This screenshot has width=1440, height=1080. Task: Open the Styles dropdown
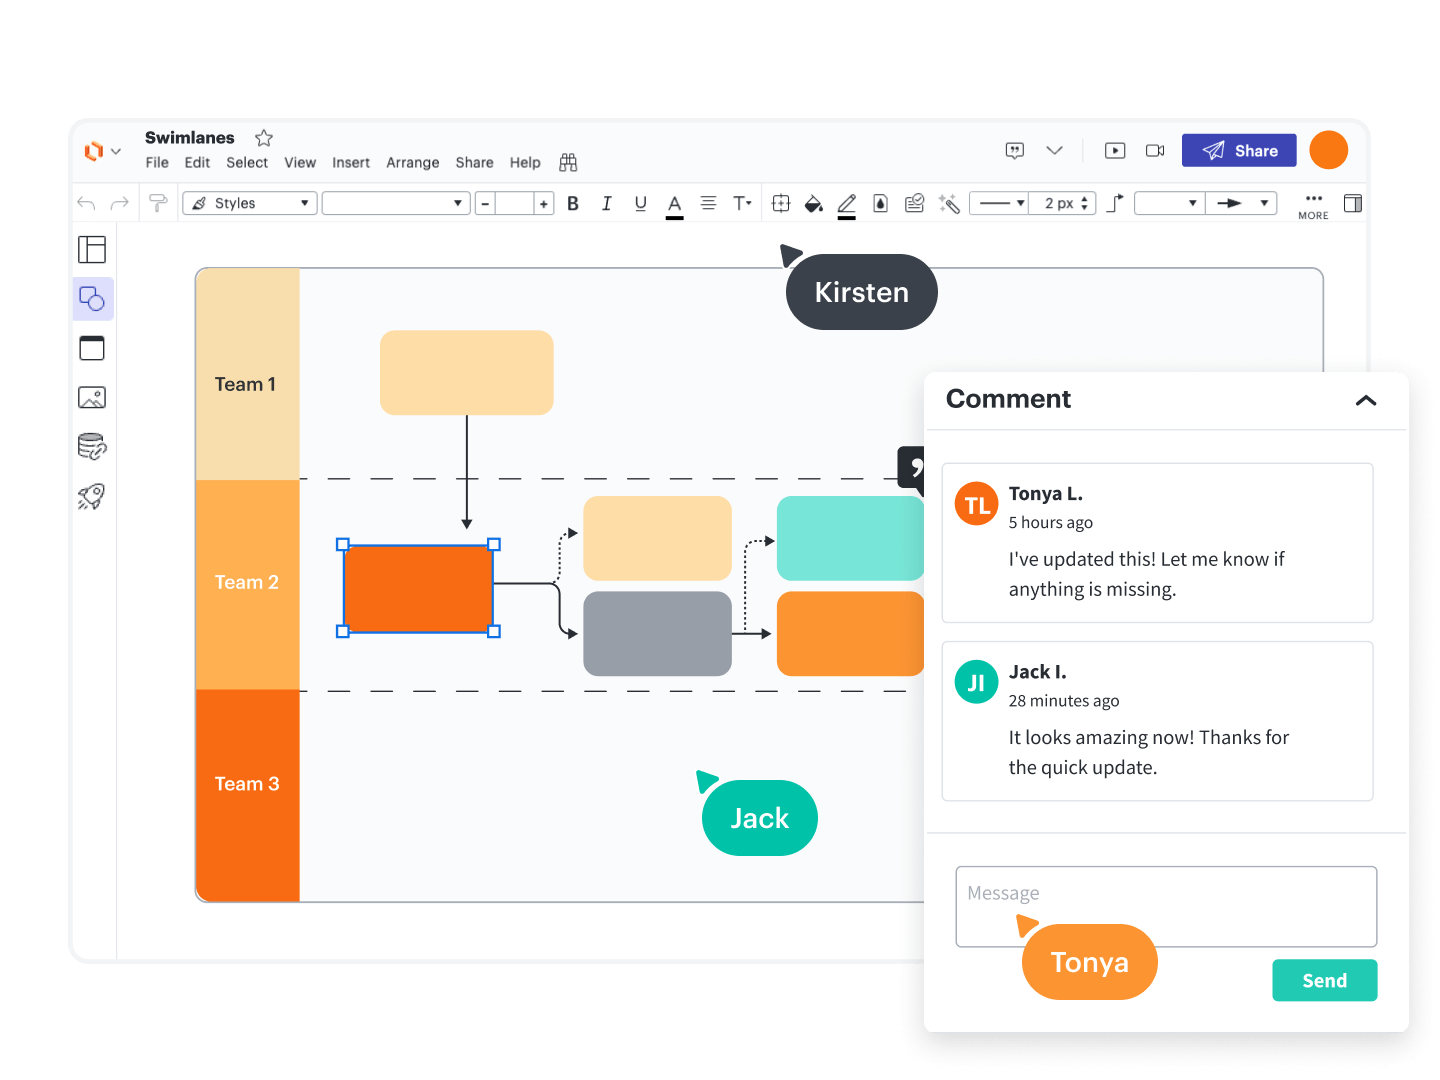[x=250, y=203]
